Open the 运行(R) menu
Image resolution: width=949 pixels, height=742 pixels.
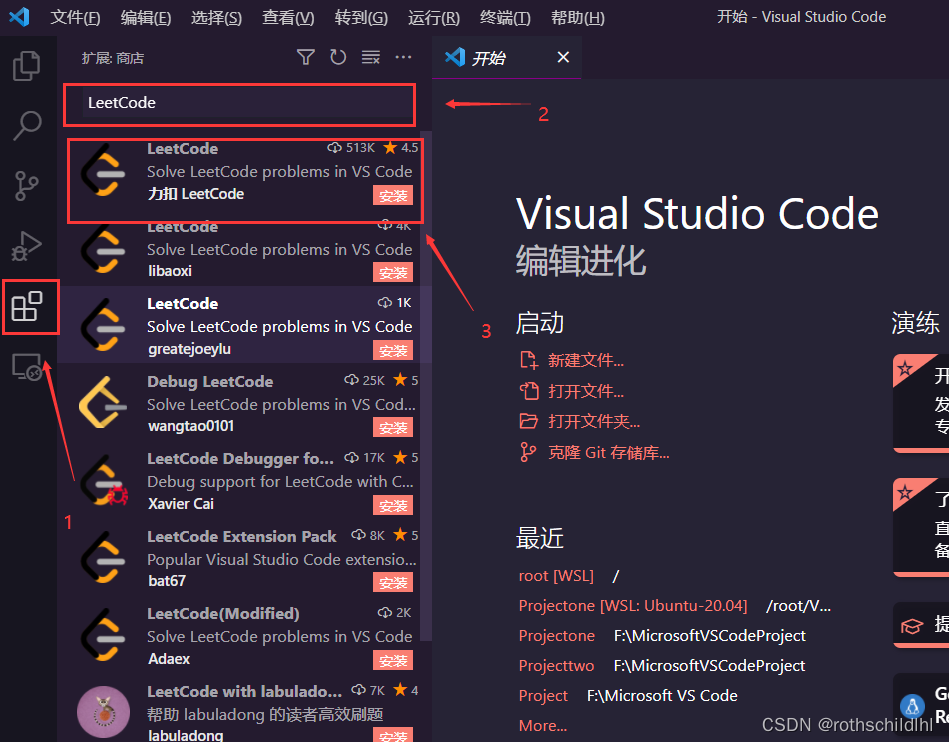click(x=434, y=18)
